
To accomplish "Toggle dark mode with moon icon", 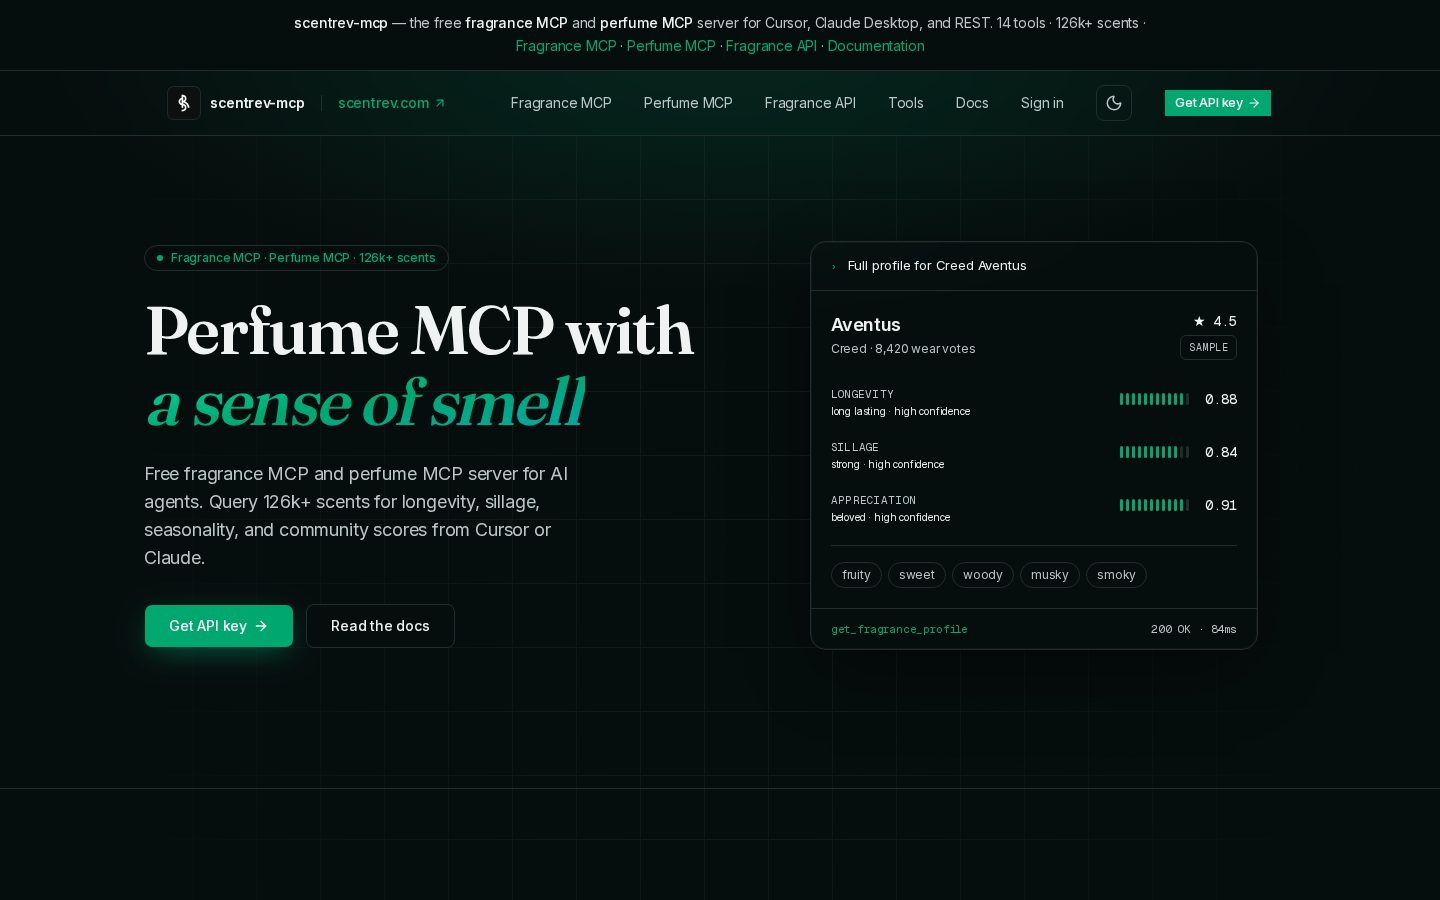I will coord(1114,103).
